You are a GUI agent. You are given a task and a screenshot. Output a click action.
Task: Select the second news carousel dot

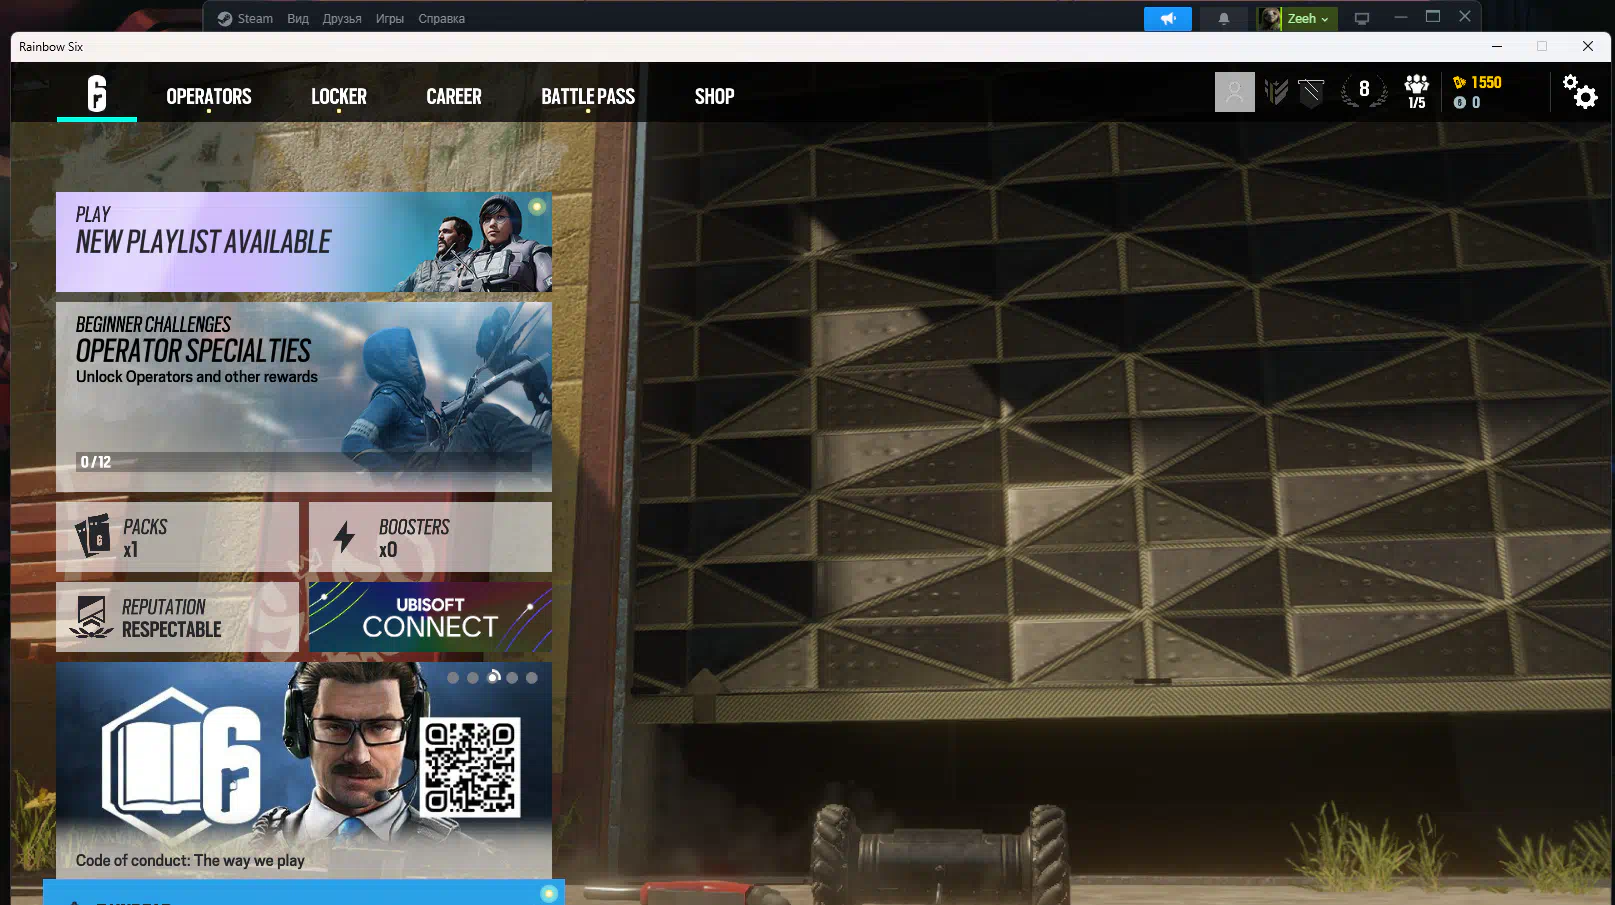[x=473, y=678]
